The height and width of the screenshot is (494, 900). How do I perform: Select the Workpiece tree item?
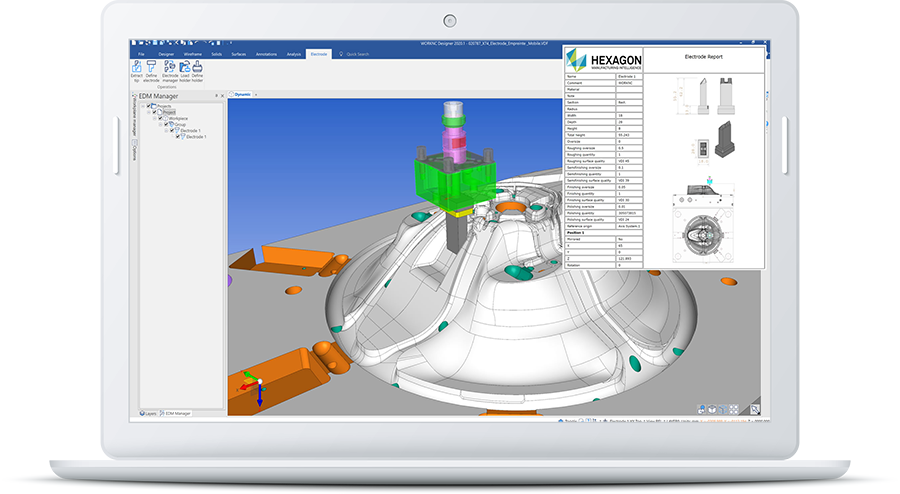click(x=178, y=118)
